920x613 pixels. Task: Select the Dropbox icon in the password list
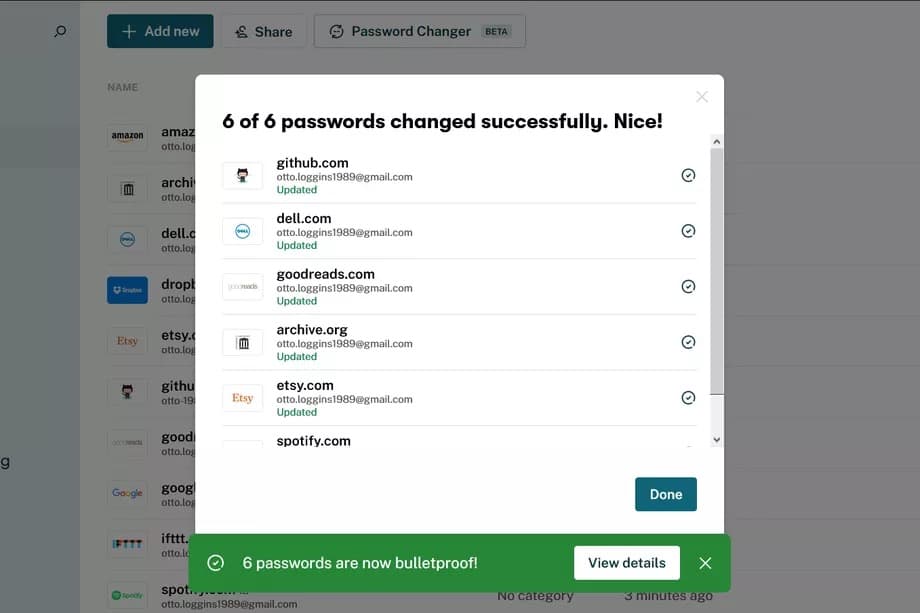[x=127, y=290]
